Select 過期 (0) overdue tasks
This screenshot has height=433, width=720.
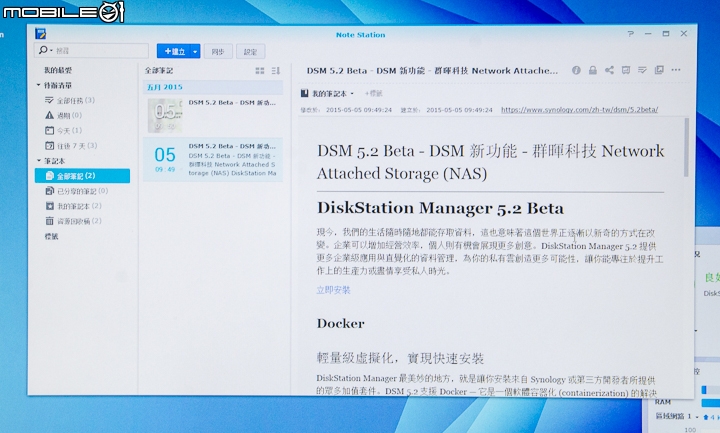63,115
